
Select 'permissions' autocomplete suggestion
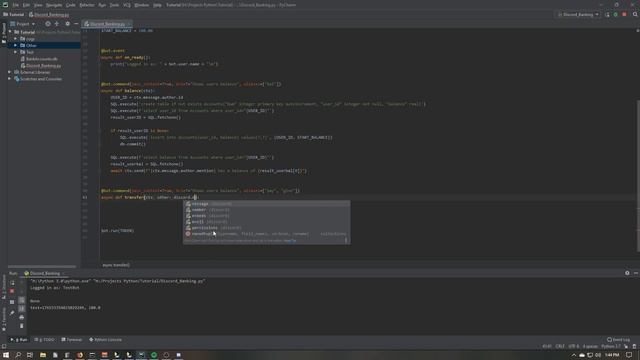tap(266, 227)
